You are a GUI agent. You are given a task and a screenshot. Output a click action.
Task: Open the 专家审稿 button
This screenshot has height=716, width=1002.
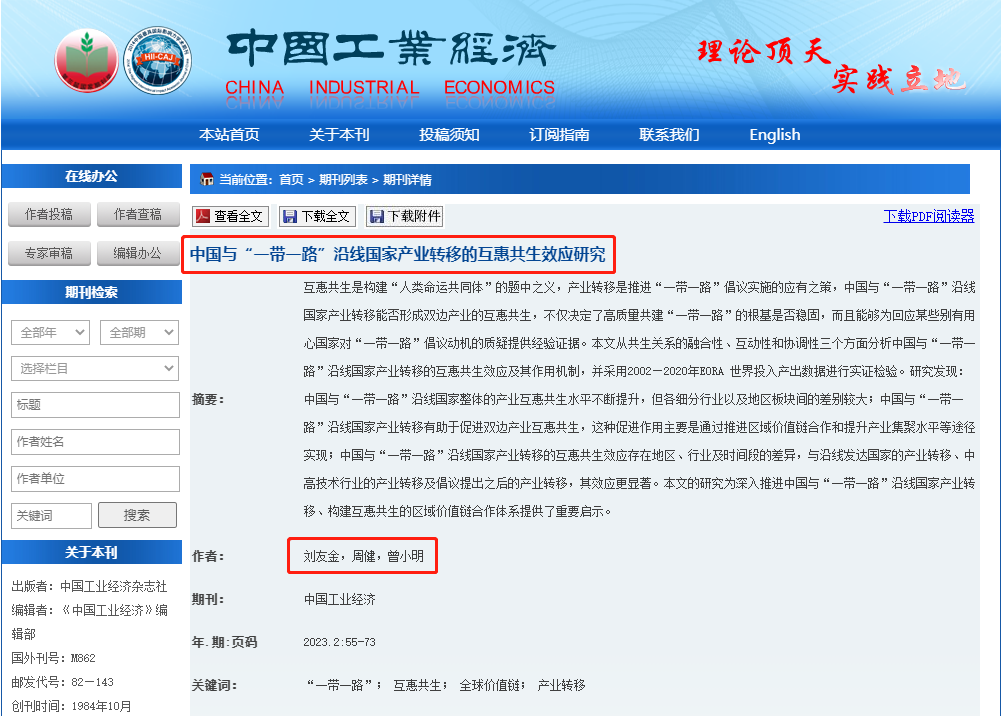tap(48, 253)
